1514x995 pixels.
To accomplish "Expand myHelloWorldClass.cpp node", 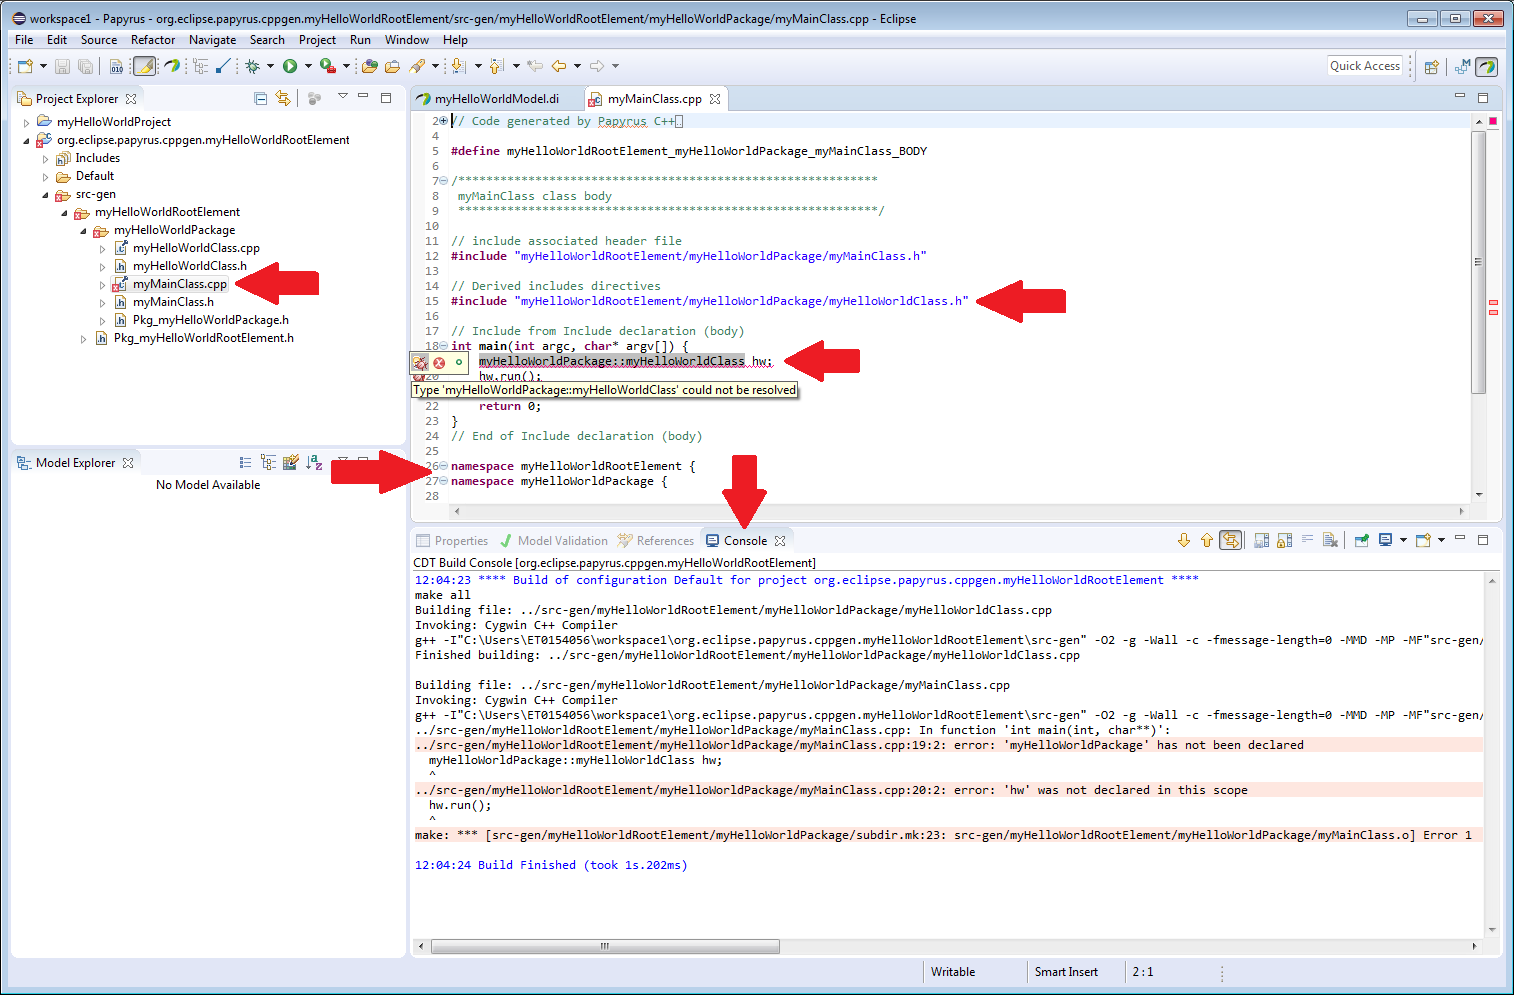I will tap(102, 248).
